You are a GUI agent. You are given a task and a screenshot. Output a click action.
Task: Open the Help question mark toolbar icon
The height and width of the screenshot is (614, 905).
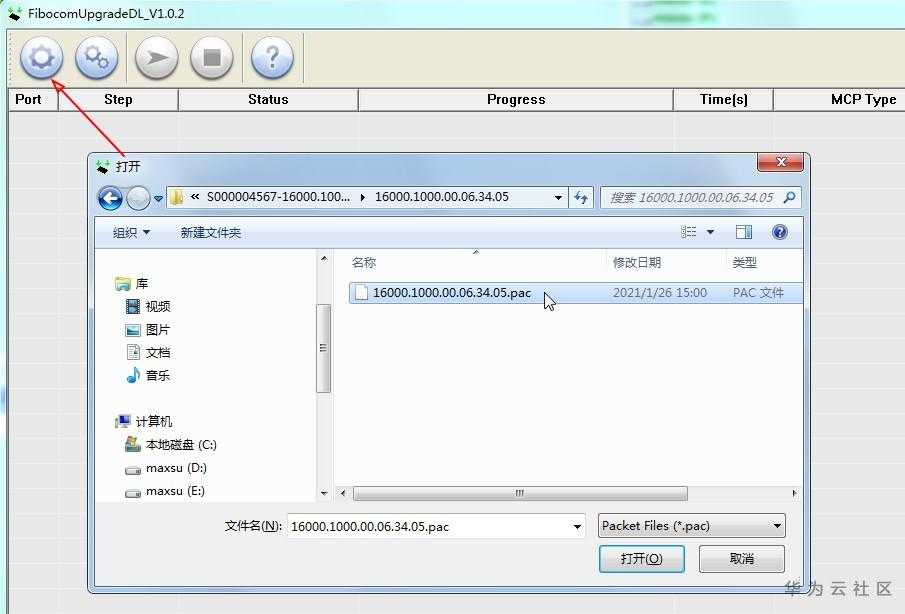[x=272, y=57]
